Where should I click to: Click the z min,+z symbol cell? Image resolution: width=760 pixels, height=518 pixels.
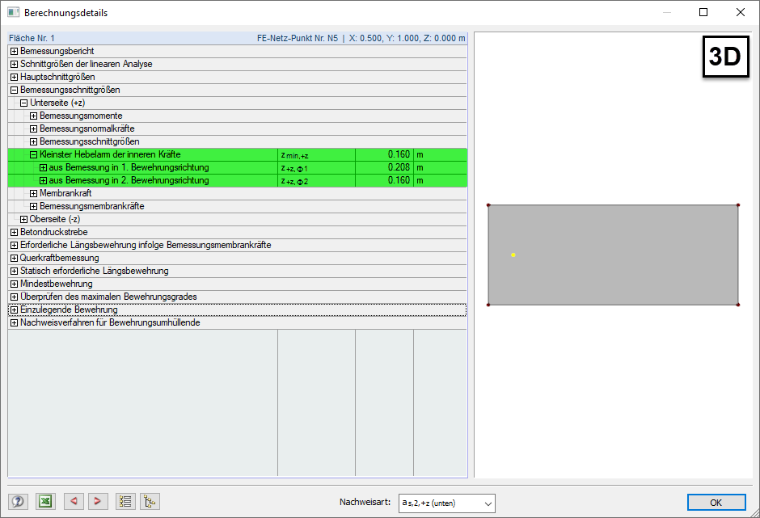pos(316,155)
